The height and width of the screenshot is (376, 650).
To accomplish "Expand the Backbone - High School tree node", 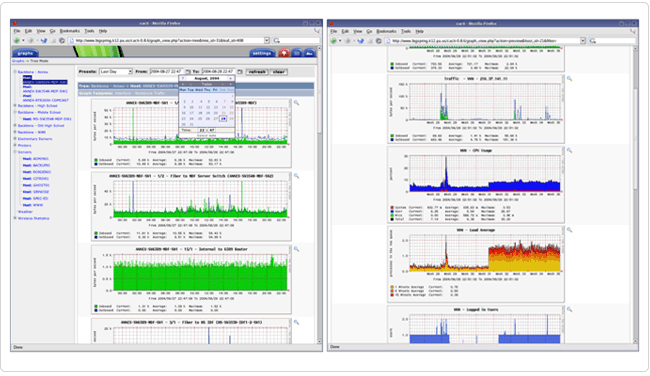I will coord(15,106).
